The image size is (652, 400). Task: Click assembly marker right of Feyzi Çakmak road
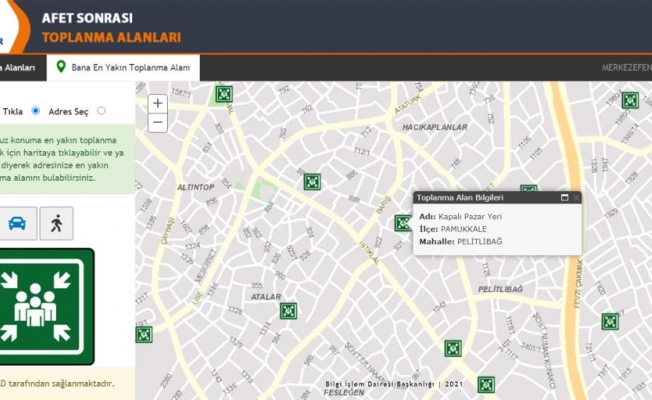point(610,321)
